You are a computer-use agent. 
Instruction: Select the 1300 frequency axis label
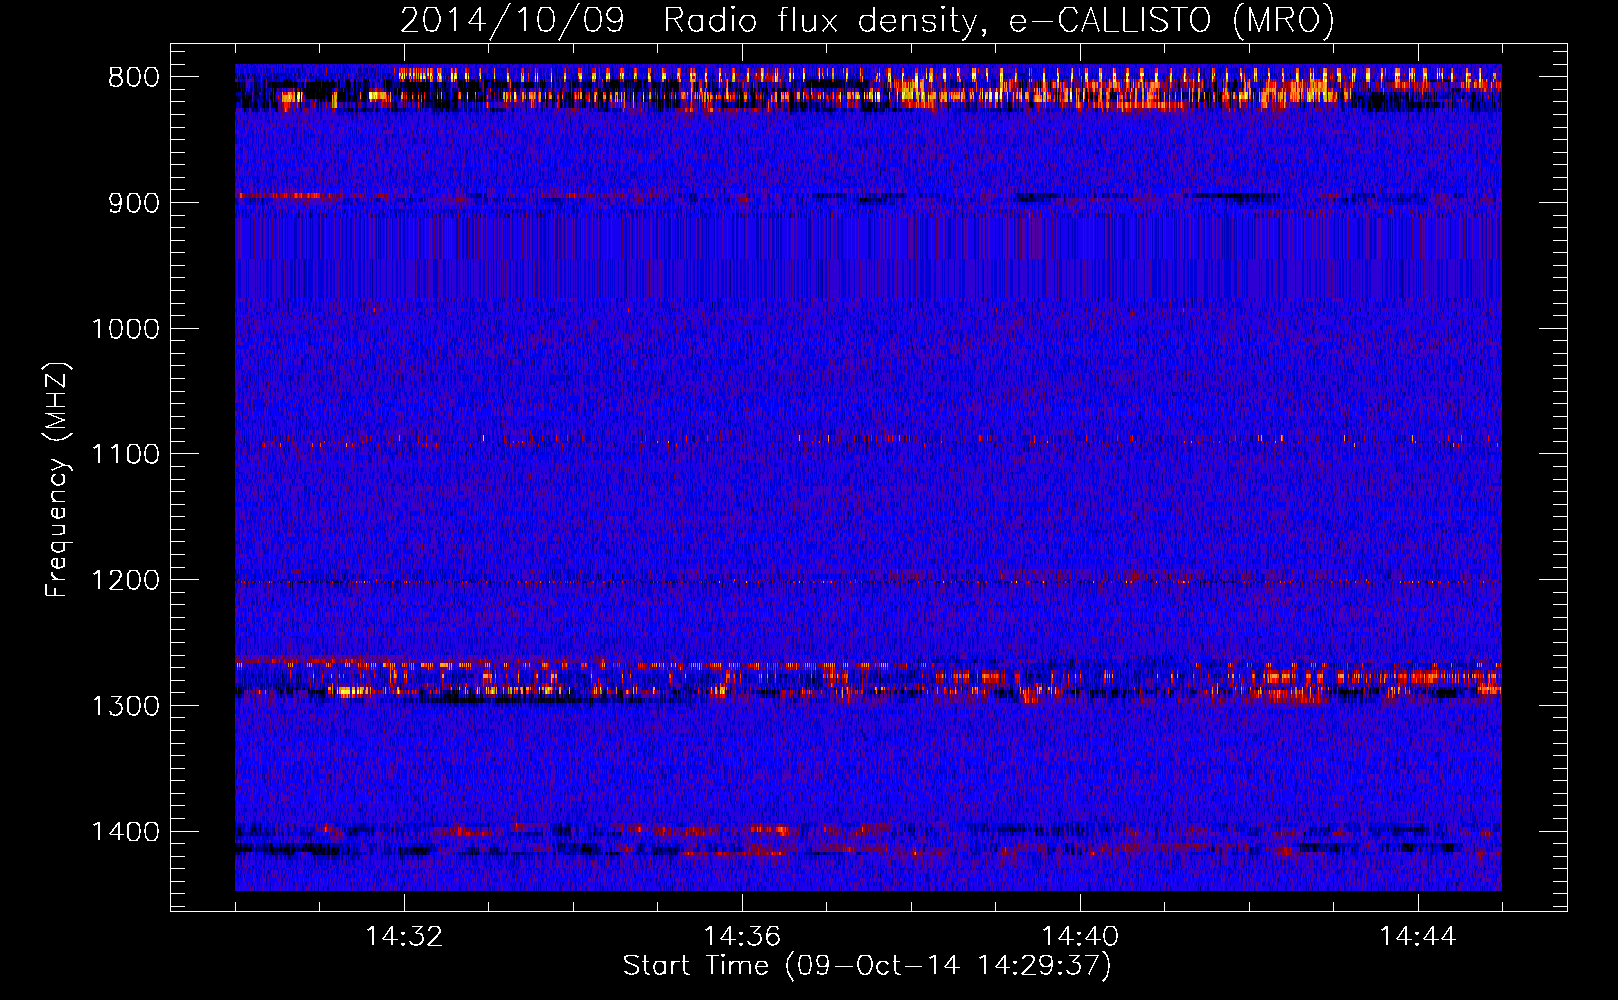tap(125, 706)
